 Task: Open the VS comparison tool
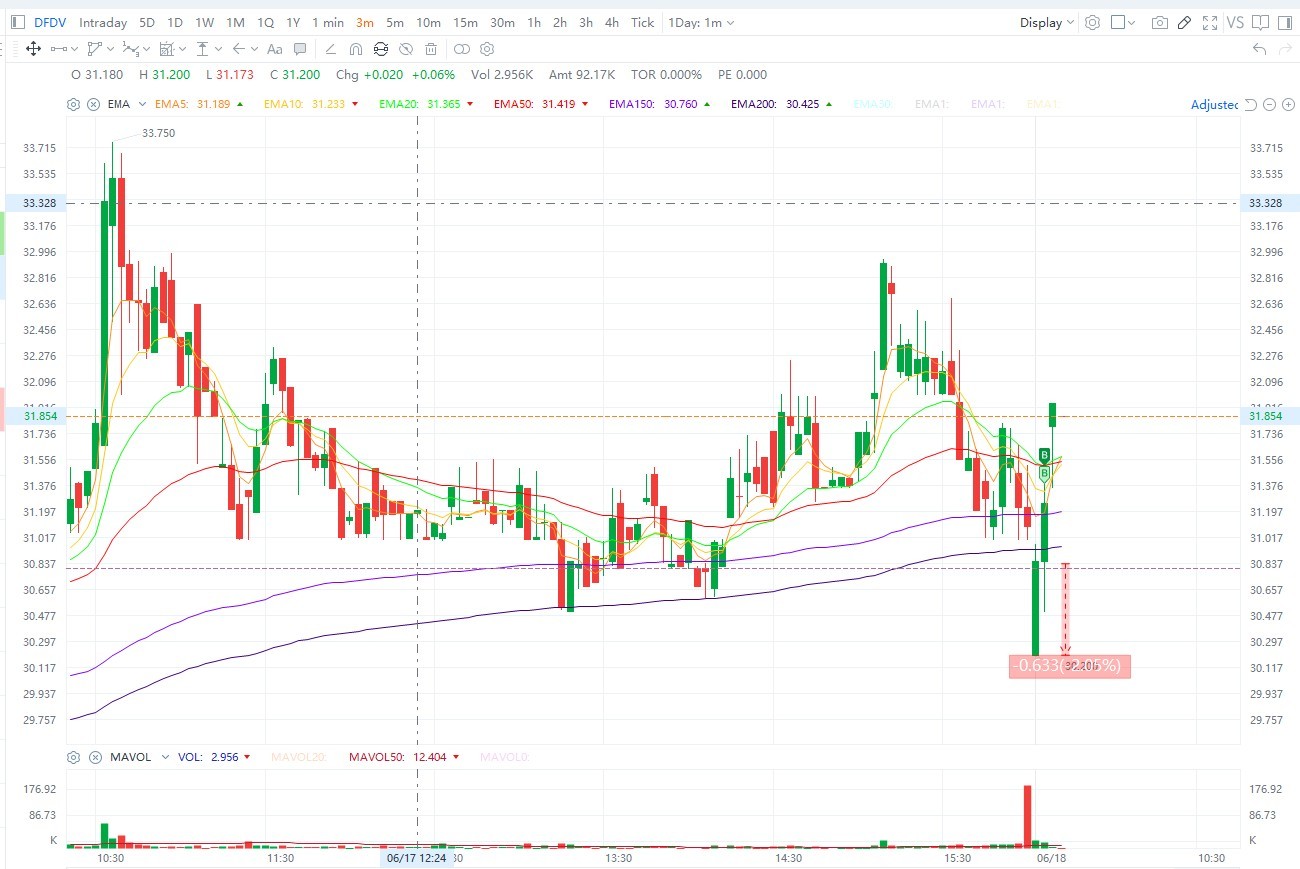[1235, 22]
